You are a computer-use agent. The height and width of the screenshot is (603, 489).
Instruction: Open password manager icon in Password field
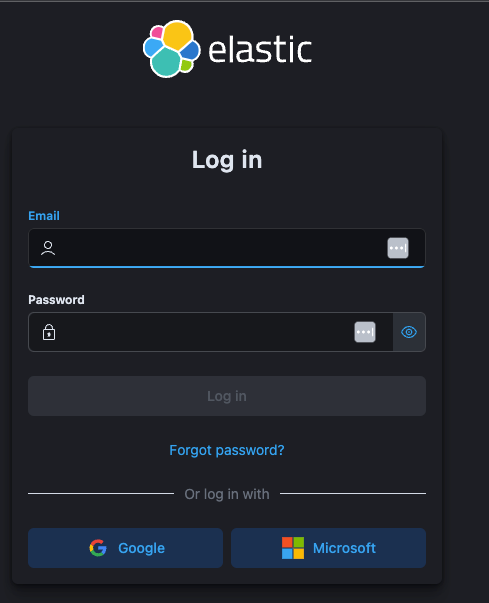(365, 332)
